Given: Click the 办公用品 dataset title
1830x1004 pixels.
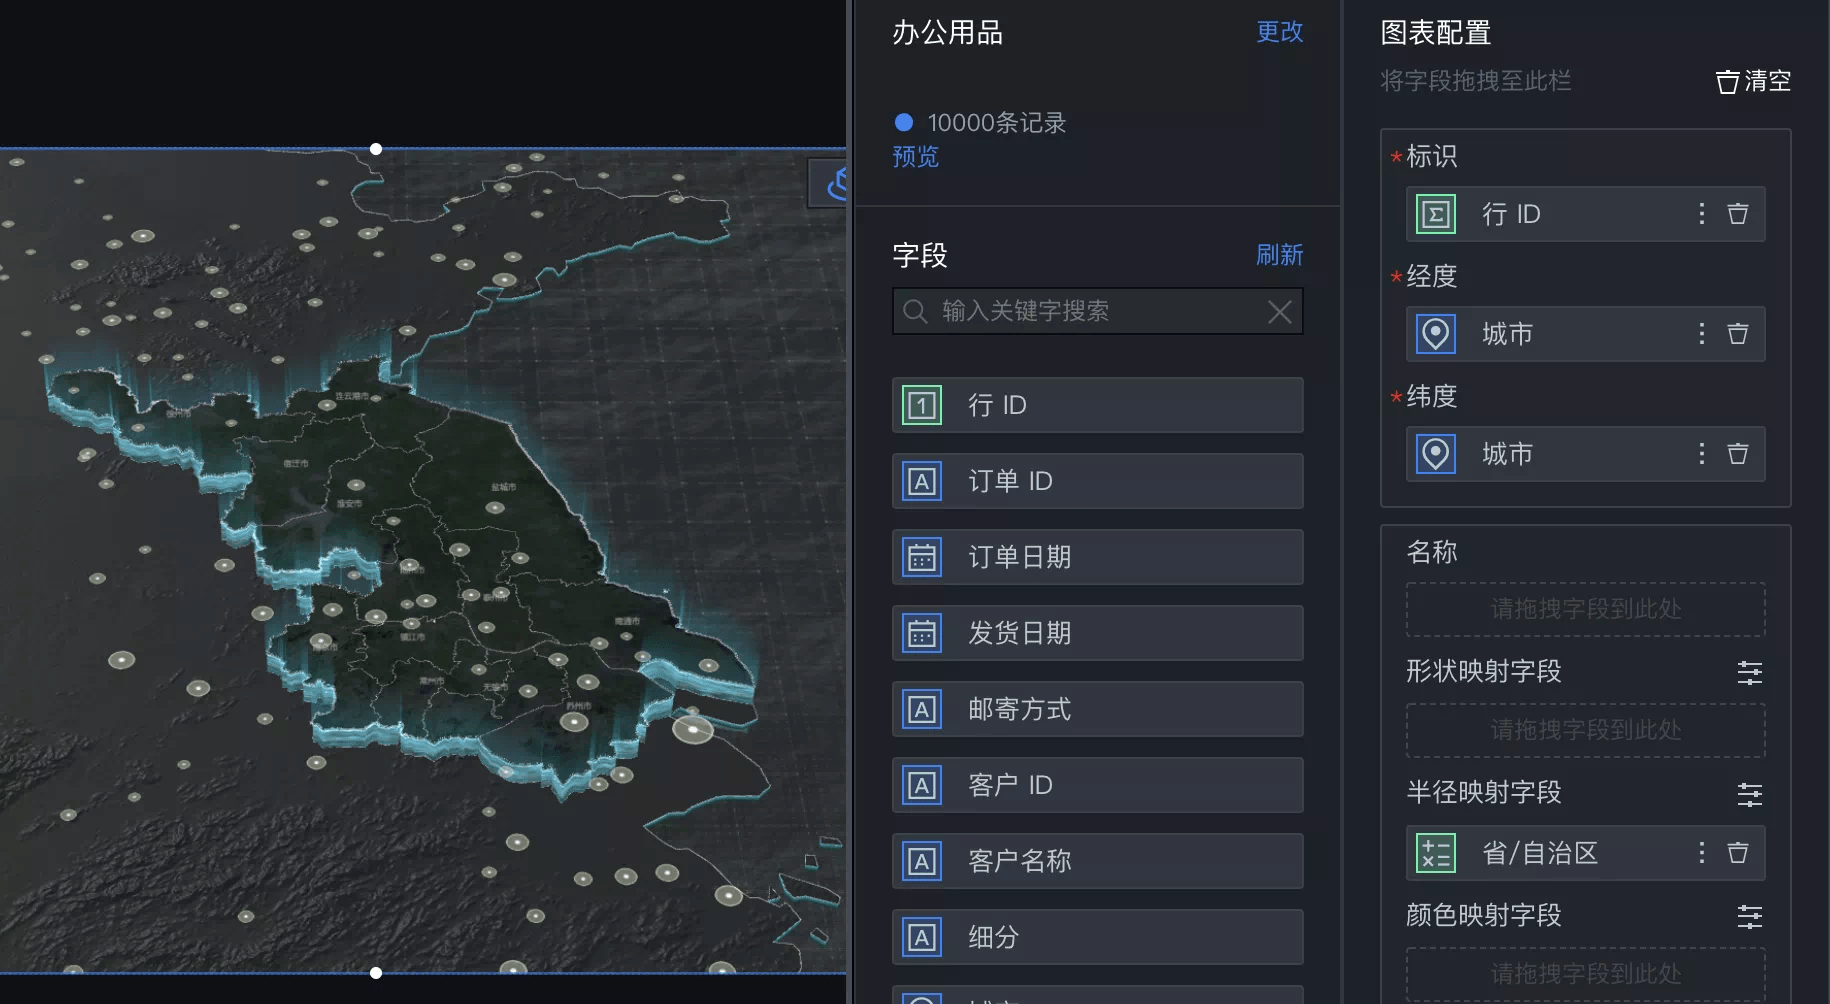Looking at the screenshot, I should click(x=947, y=33).
